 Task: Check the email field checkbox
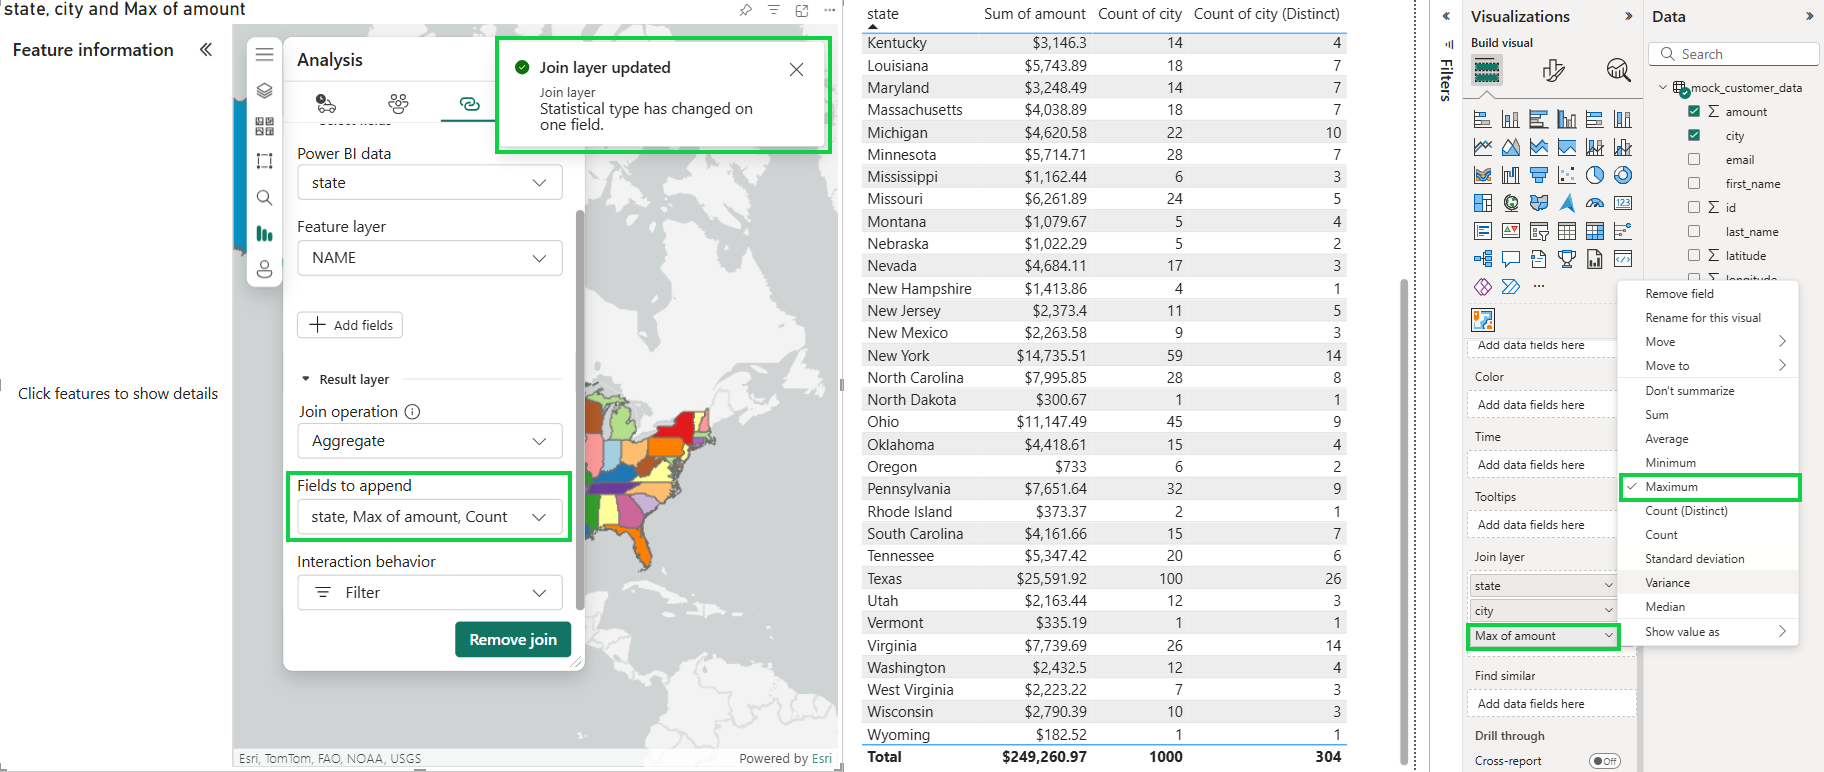tap(1694, 159)
